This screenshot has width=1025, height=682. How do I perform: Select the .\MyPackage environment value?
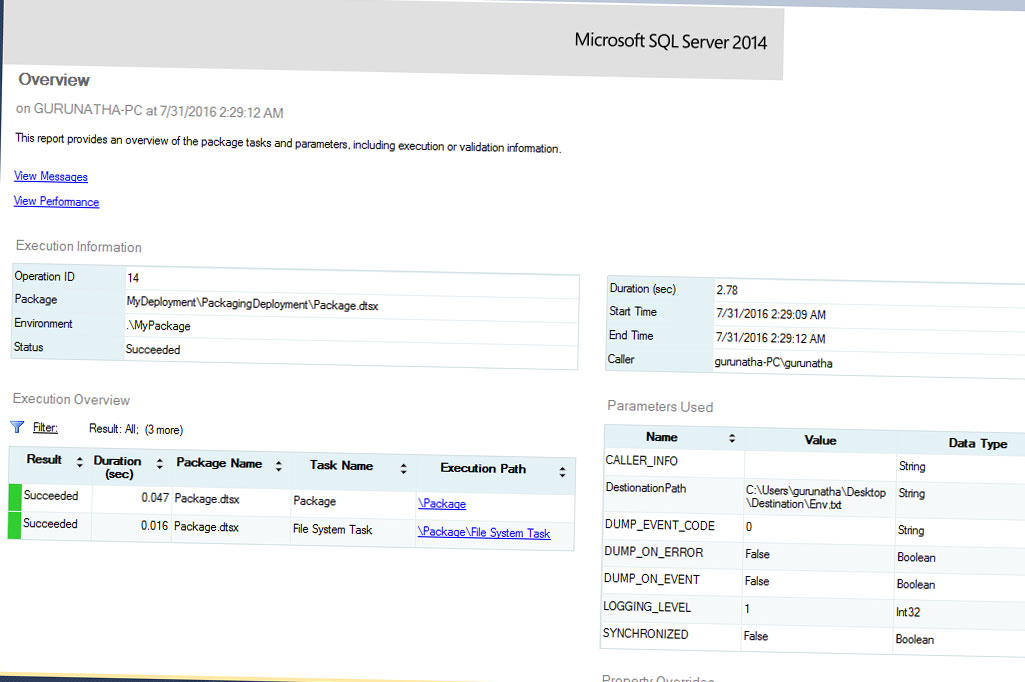click(159, 326)
